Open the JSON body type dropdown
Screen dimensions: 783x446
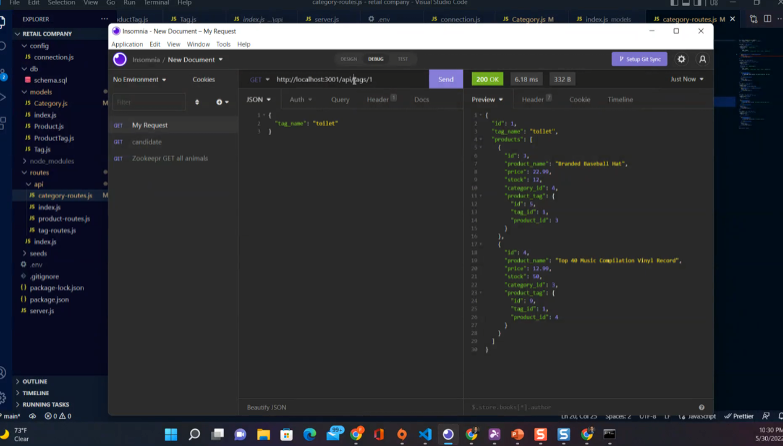[x=258, y=99]
